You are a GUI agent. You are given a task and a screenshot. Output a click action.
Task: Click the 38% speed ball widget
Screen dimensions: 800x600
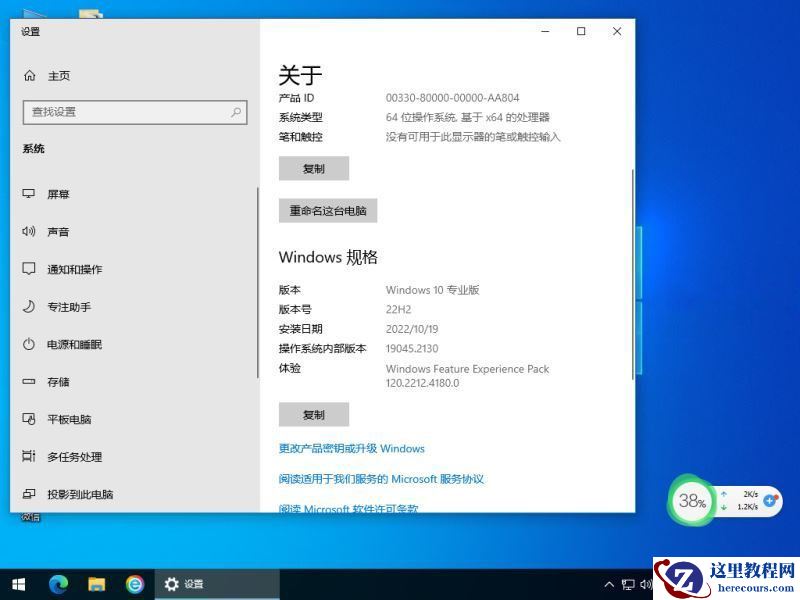pos(692,501)
